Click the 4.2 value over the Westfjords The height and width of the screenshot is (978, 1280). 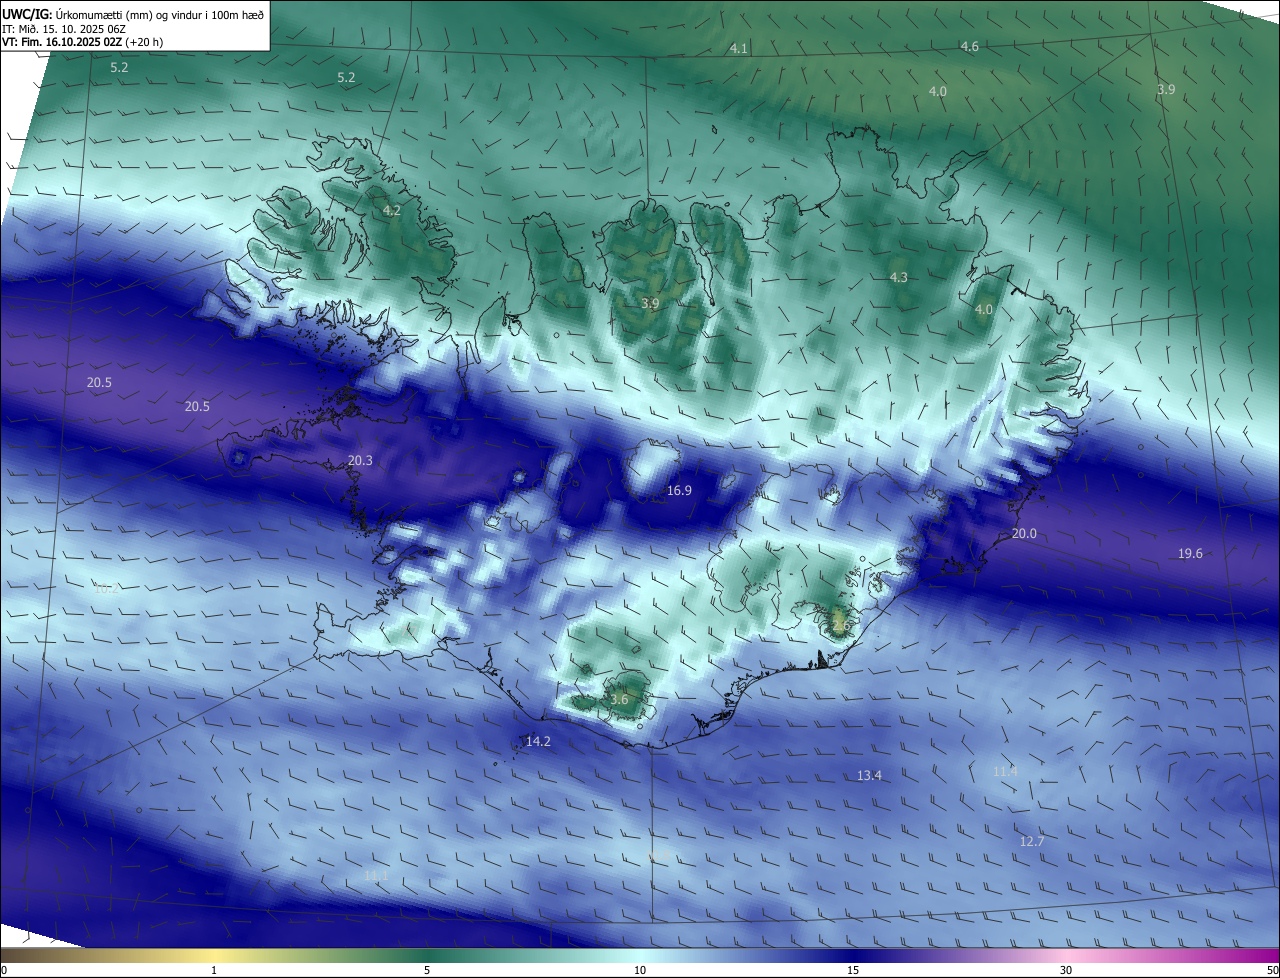click(x=391, y=211)
